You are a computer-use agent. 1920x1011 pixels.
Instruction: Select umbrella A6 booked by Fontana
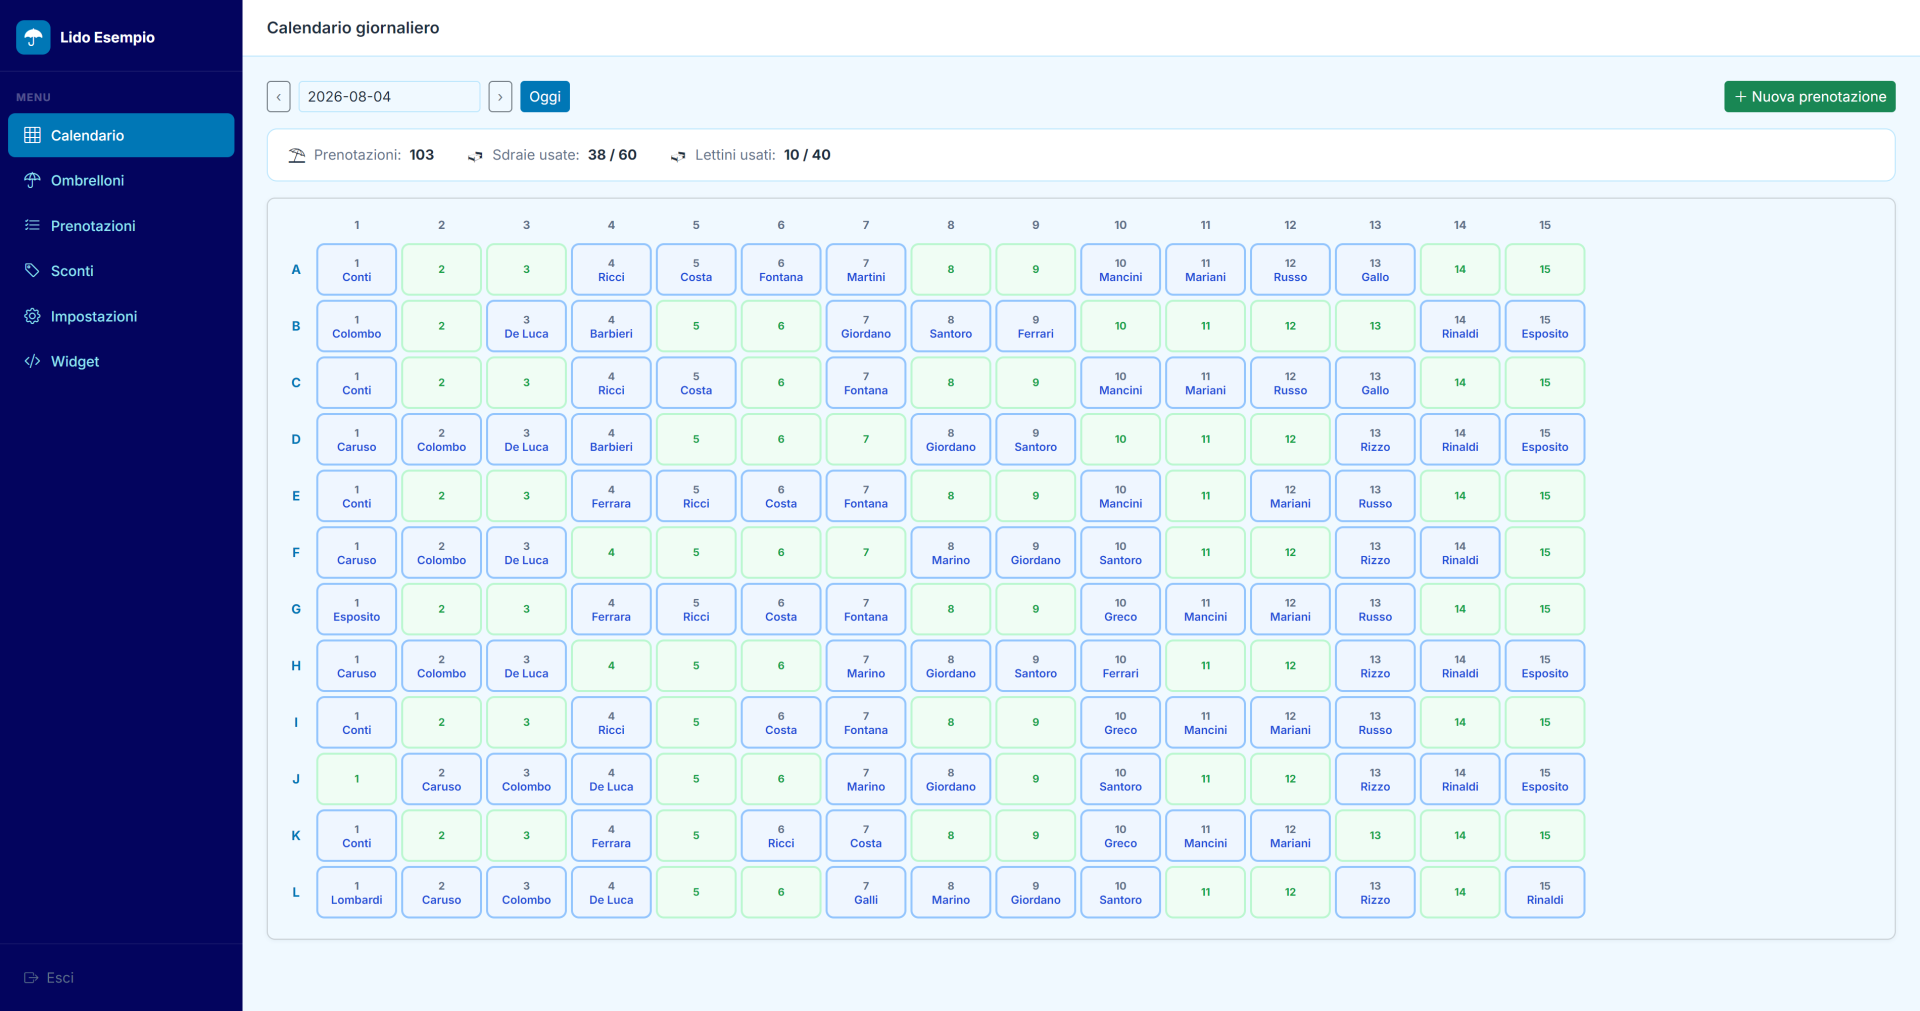(x=781, y=270)
